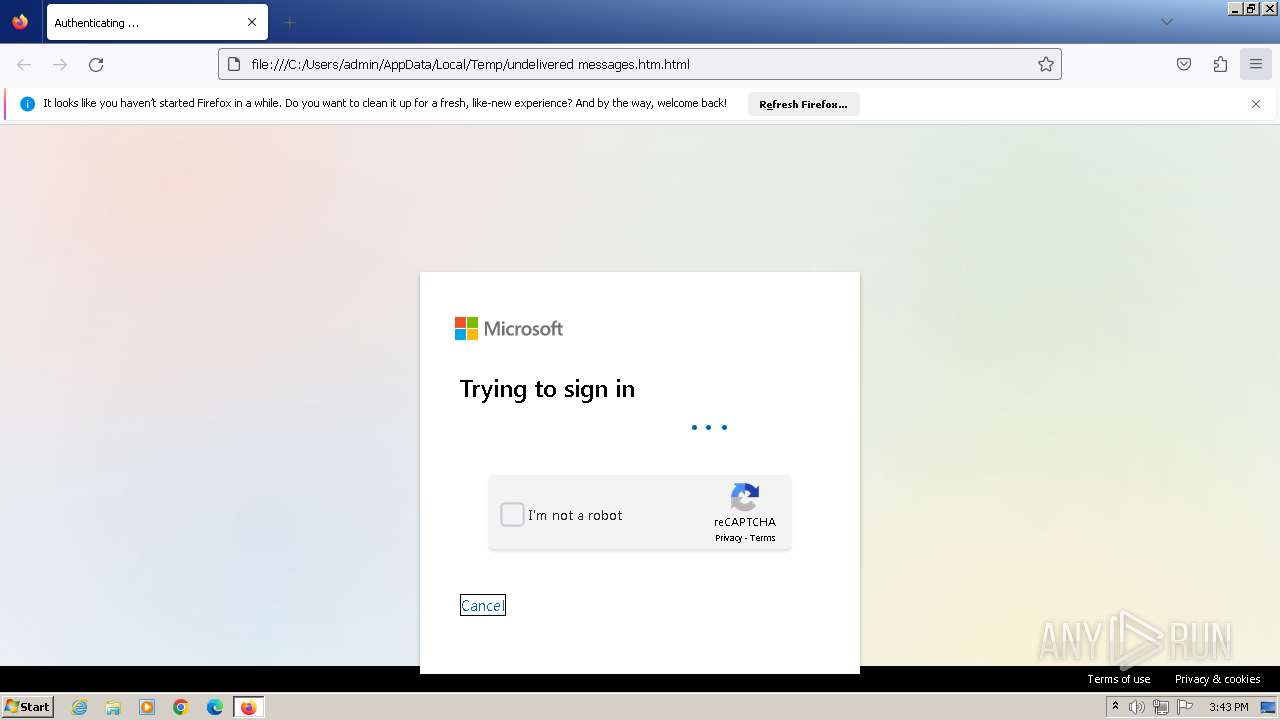Go back one page
1280x720 pixels.
coord(24,64)
